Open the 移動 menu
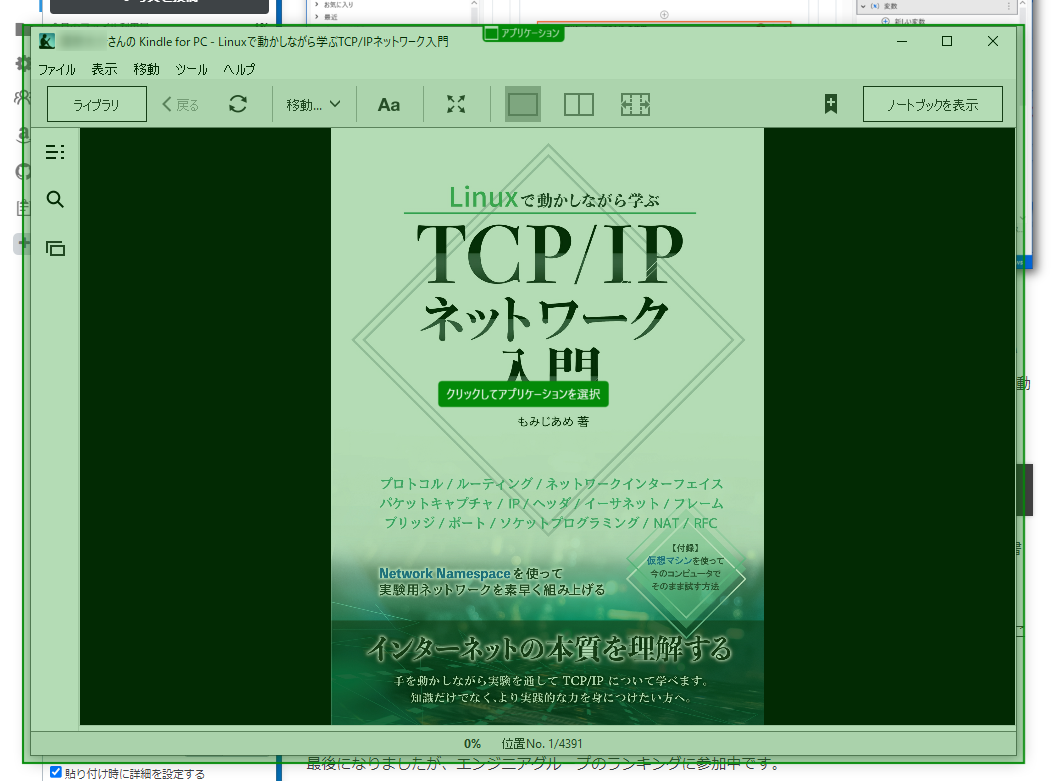 click(146, 69)
